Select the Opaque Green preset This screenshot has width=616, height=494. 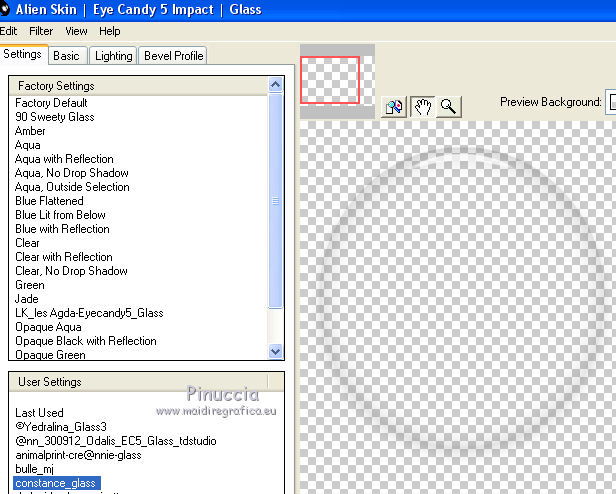click(50, 355)
